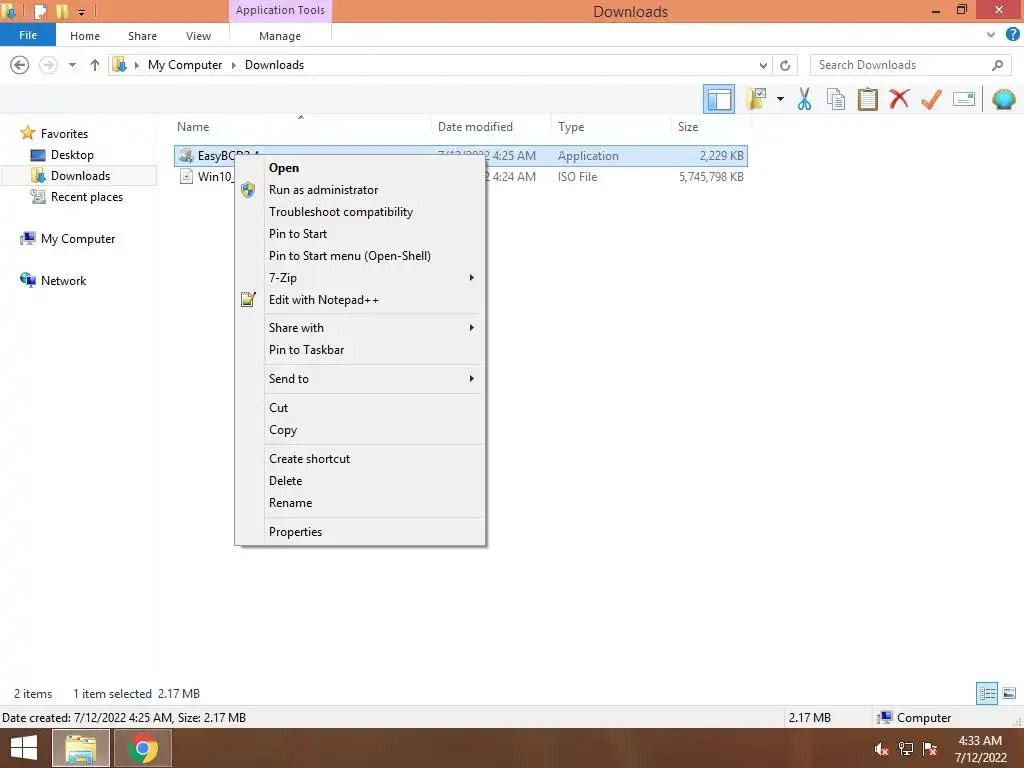Click the search magnifier icon
This screenshot has height=768, width=1024.
click(997, 65)
